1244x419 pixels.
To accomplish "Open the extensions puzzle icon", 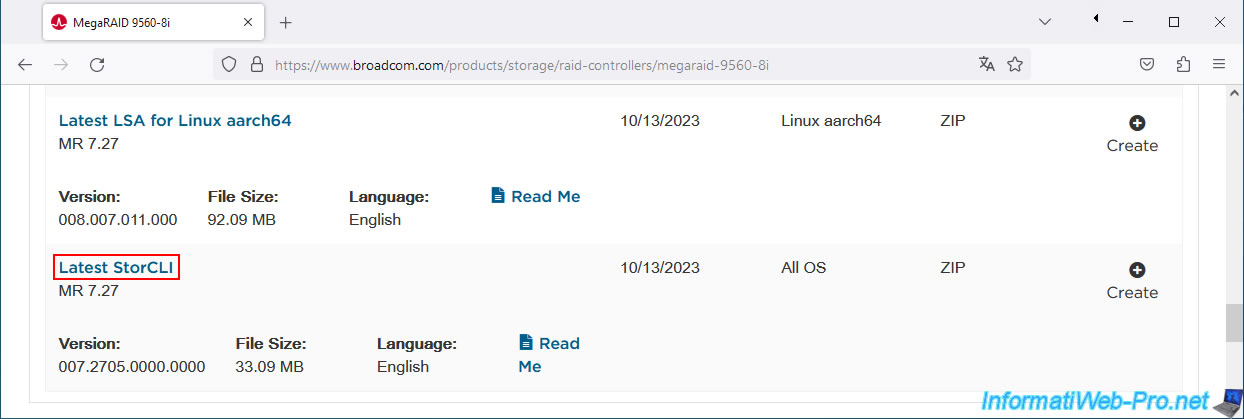I will [1184, 64].
